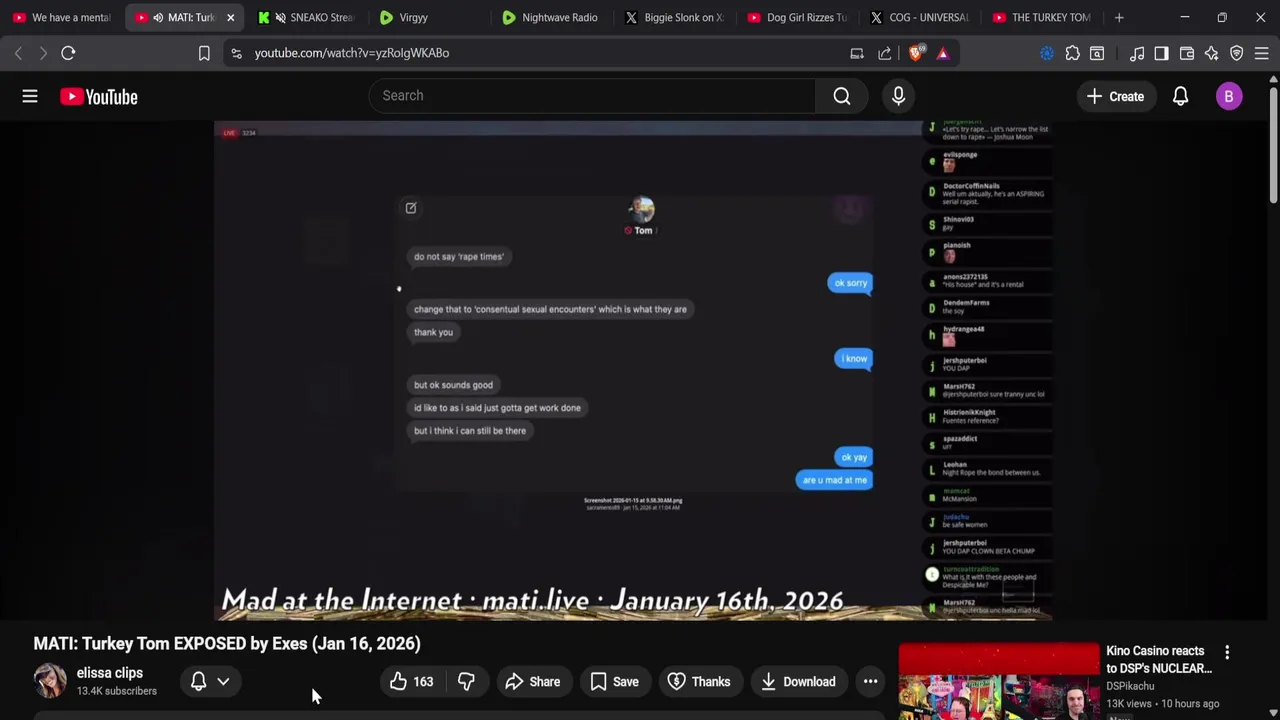
Task: Download the video
Action: click(x=798, y=682)
